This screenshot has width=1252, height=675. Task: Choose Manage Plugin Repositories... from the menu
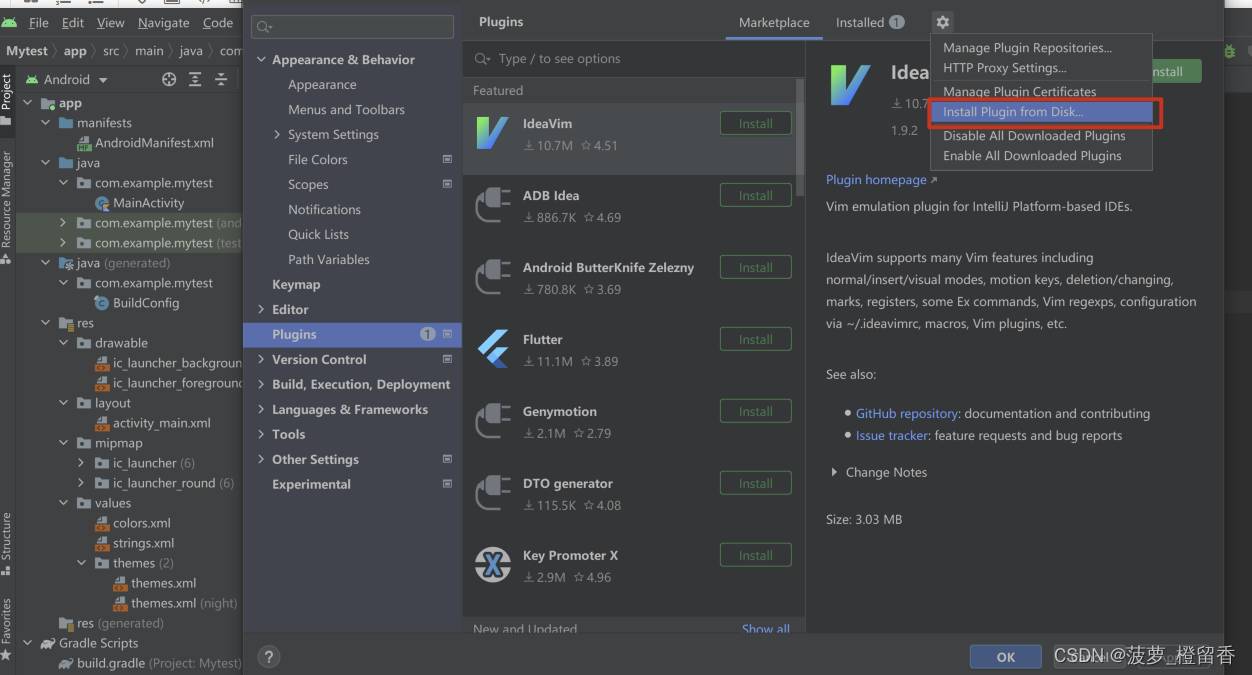tap(1040, 48)
